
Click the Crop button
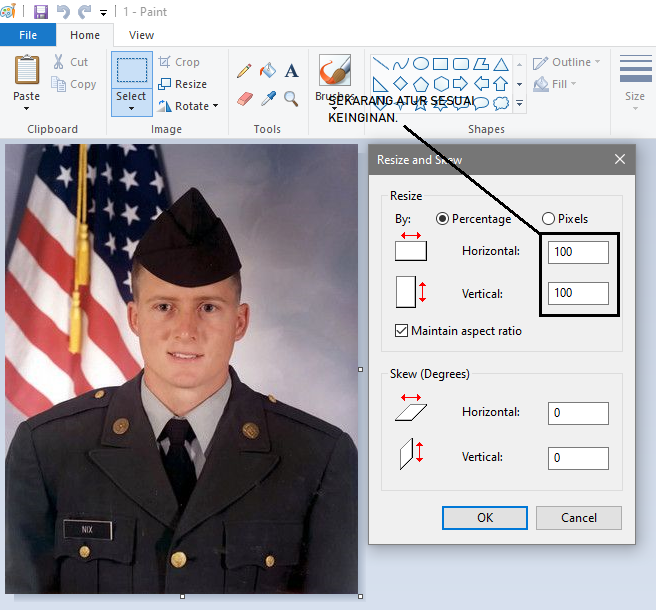coord(179,62)
